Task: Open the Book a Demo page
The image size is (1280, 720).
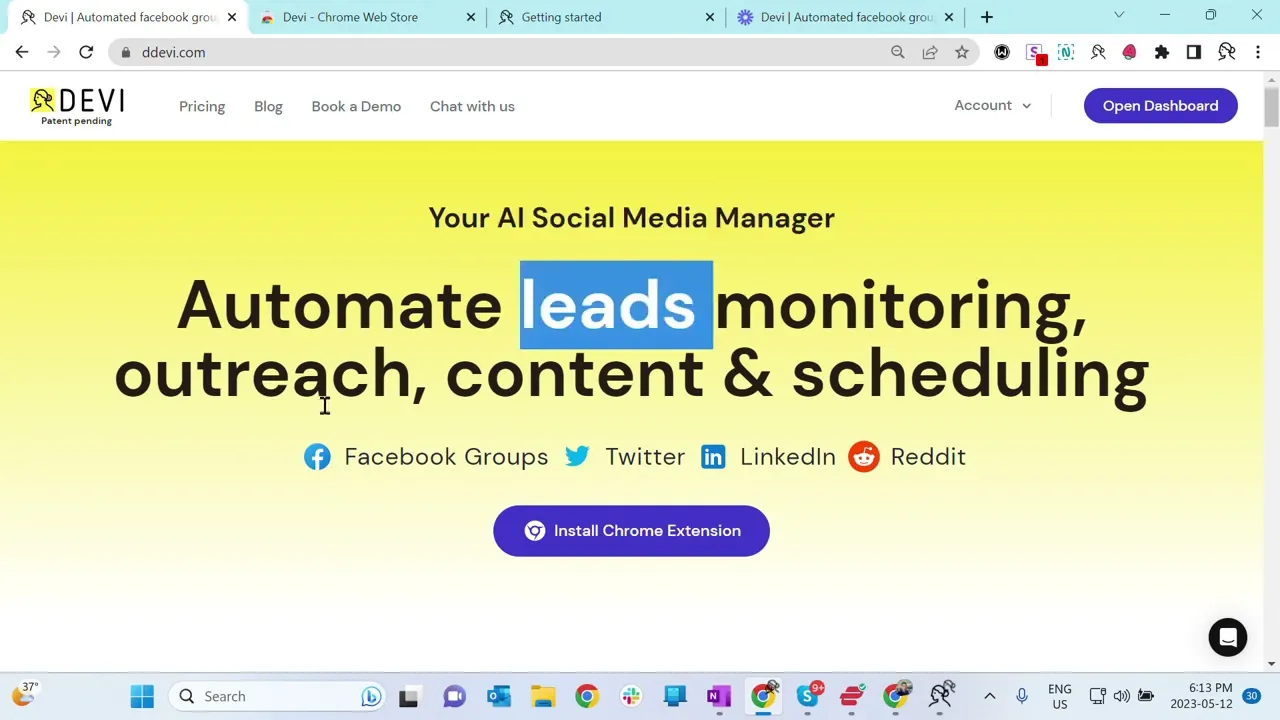Action: (x=356, y=106)
